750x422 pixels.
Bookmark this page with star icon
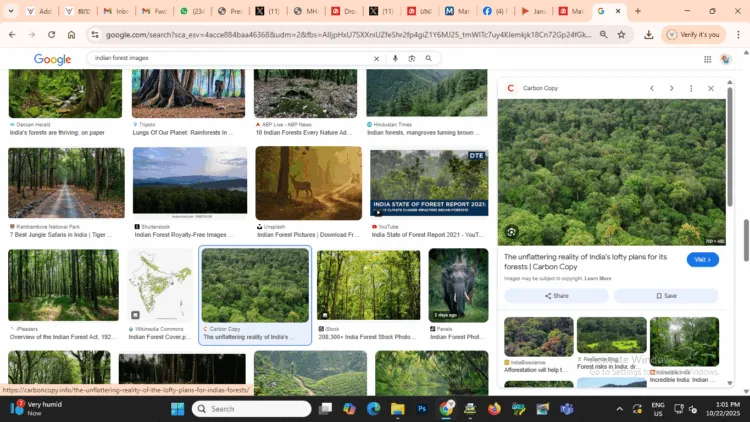621,34
